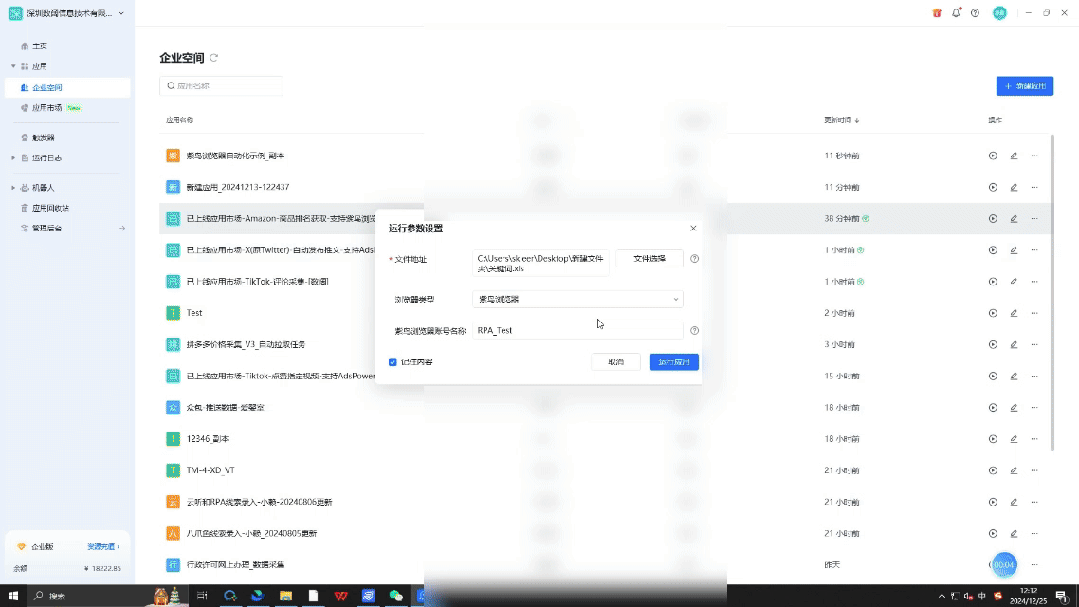
Task: Select 企业空间 in the sidebar
Action: [49, 89]
